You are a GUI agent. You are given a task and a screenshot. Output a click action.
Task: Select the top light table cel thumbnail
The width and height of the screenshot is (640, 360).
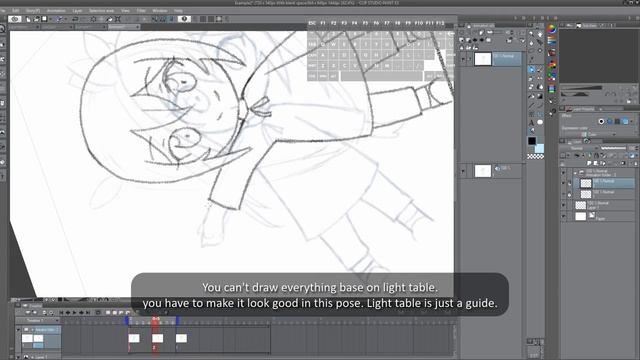click(483, 59)
